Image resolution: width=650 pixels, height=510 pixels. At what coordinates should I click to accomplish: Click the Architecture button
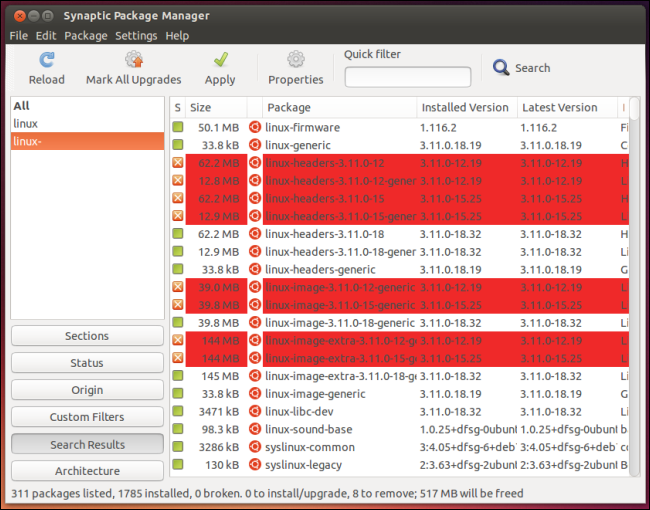(87, 471)
